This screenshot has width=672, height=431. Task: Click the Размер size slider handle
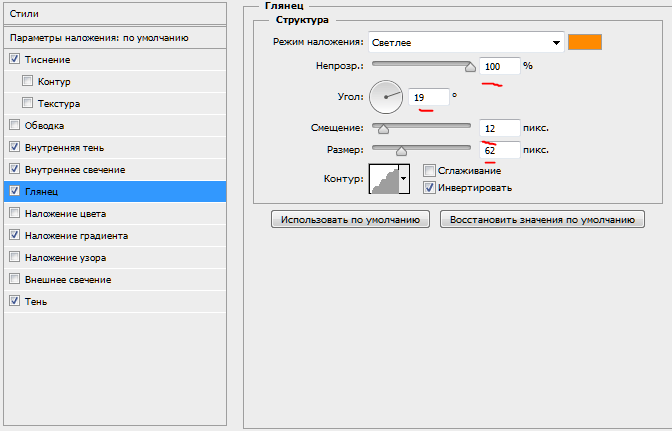402,151
